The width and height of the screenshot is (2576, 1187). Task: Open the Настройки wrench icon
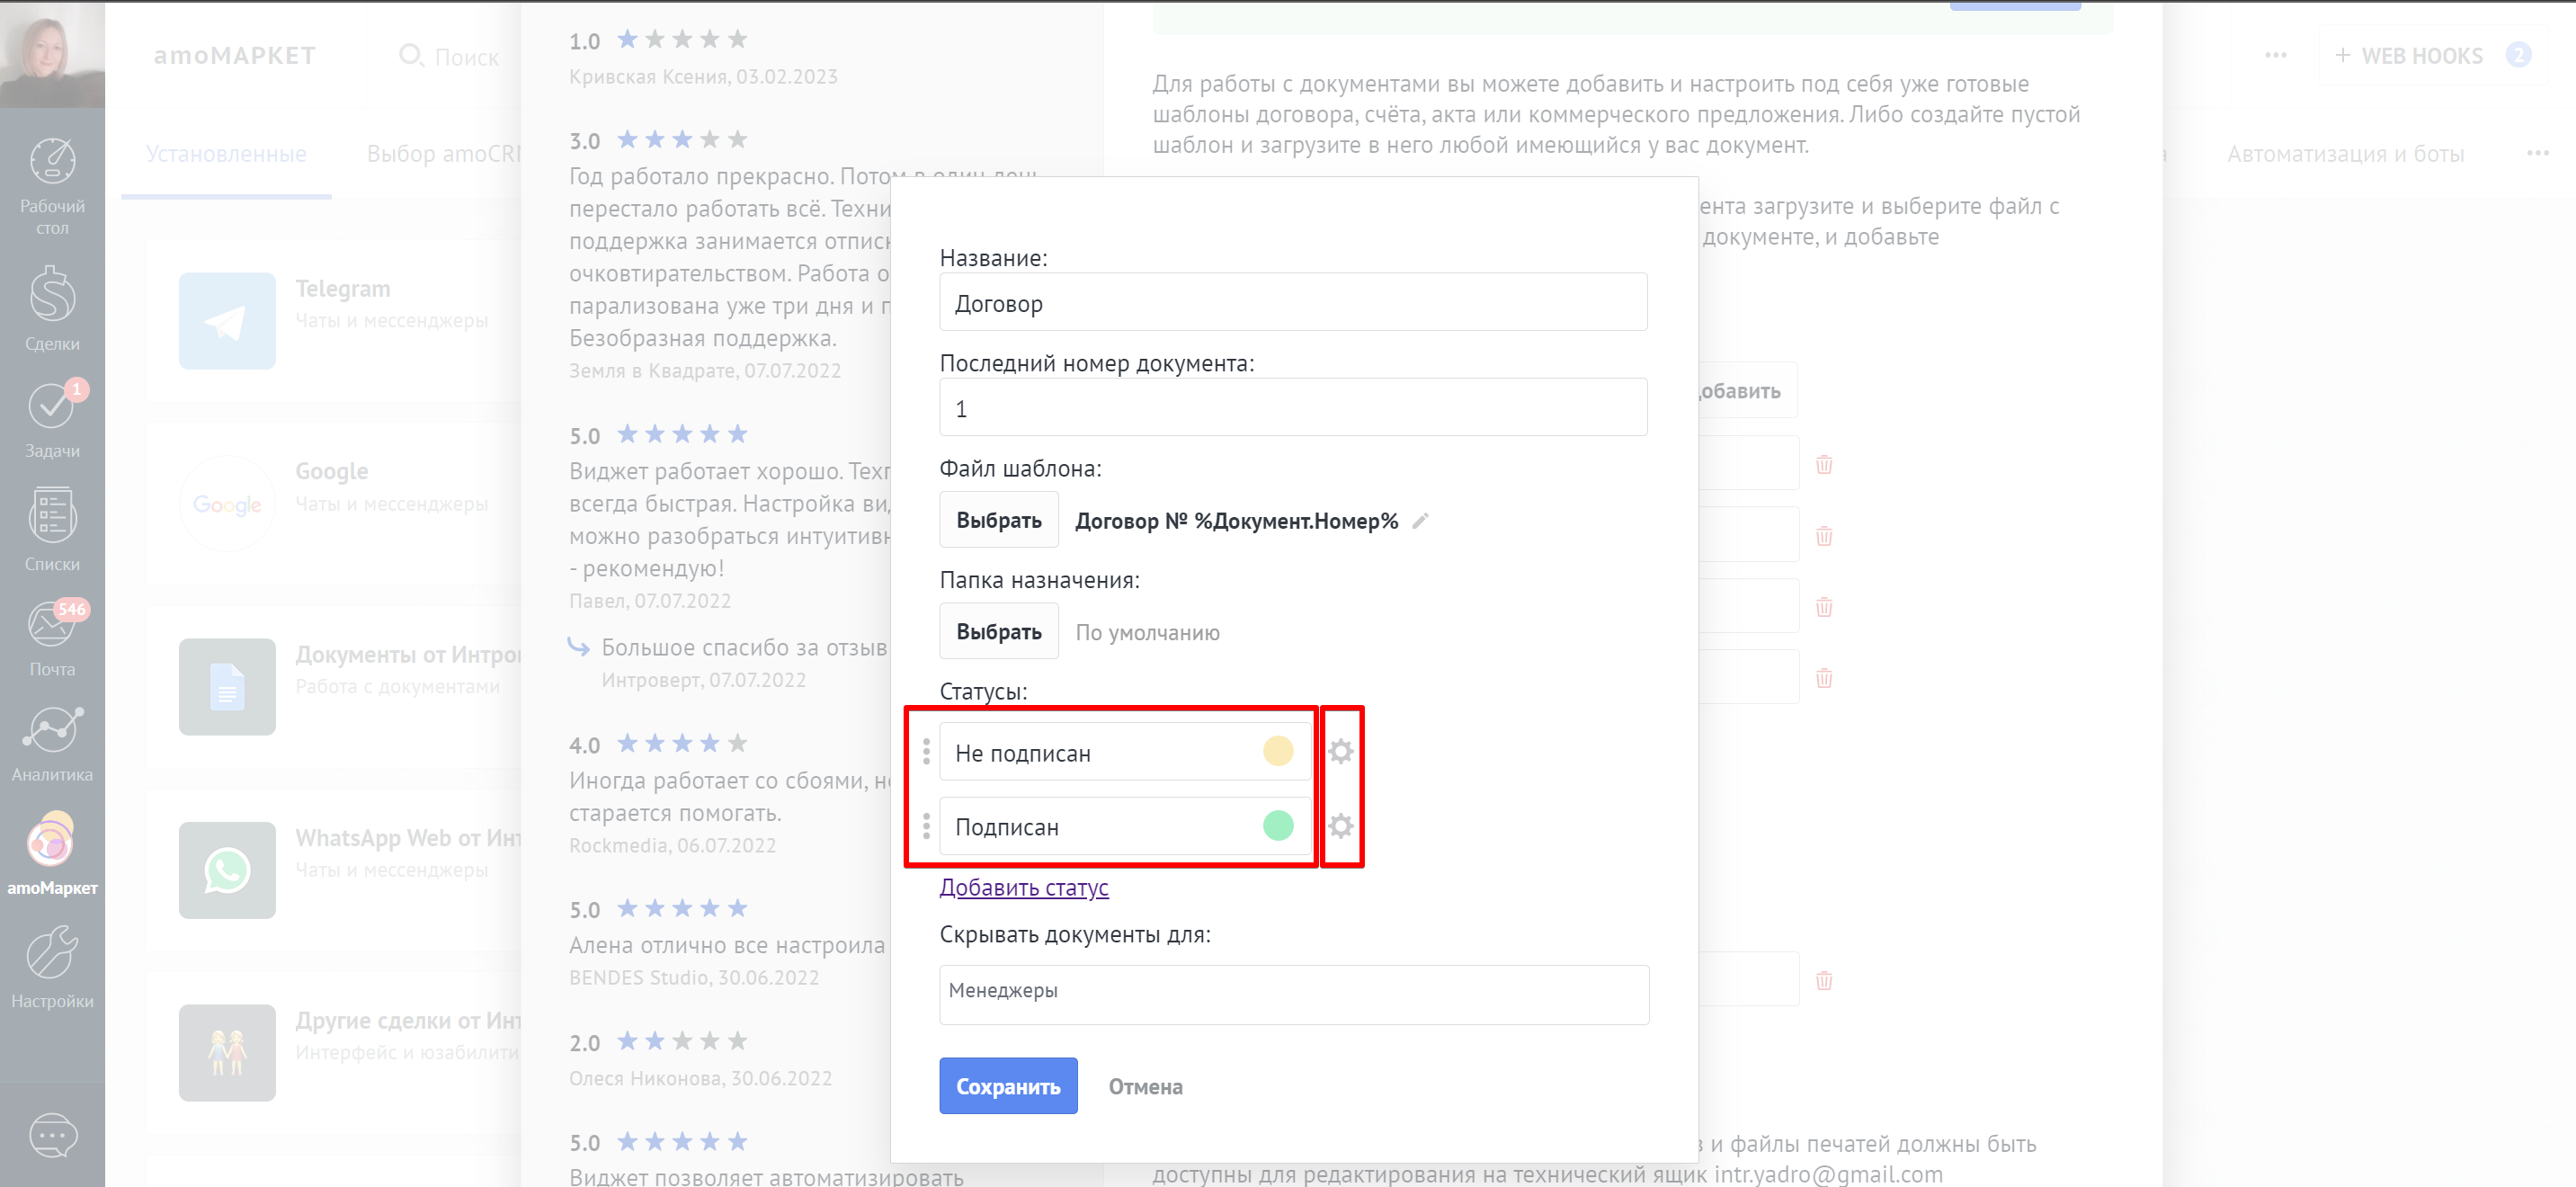pyautogui.click(x=52, y=952)
